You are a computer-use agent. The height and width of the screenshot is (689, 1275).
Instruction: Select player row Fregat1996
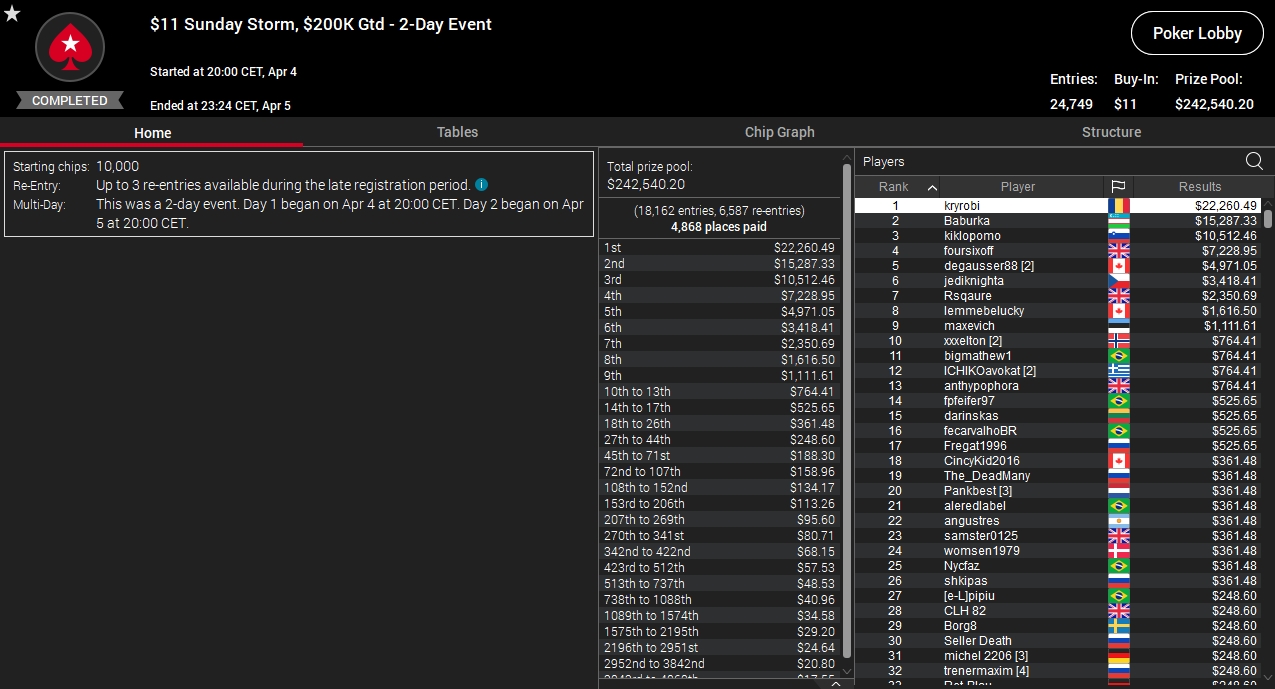(x=1058, y=446)
